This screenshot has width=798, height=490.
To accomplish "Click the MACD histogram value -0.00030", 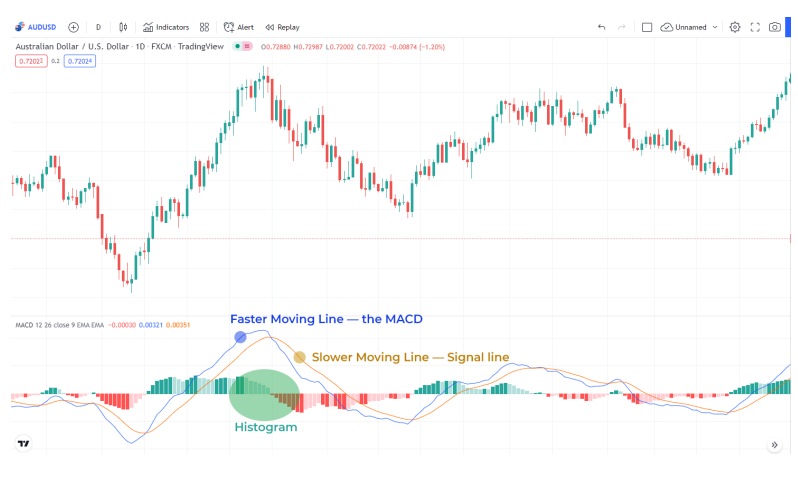I will coord(122,325).
